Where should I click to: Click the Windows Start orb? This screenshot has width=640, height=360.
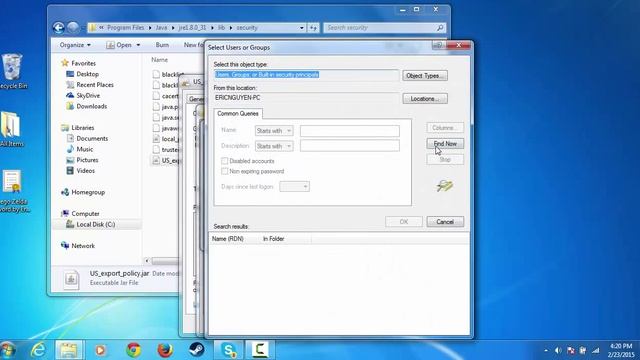pyautogui.click(x=8, y=350)
